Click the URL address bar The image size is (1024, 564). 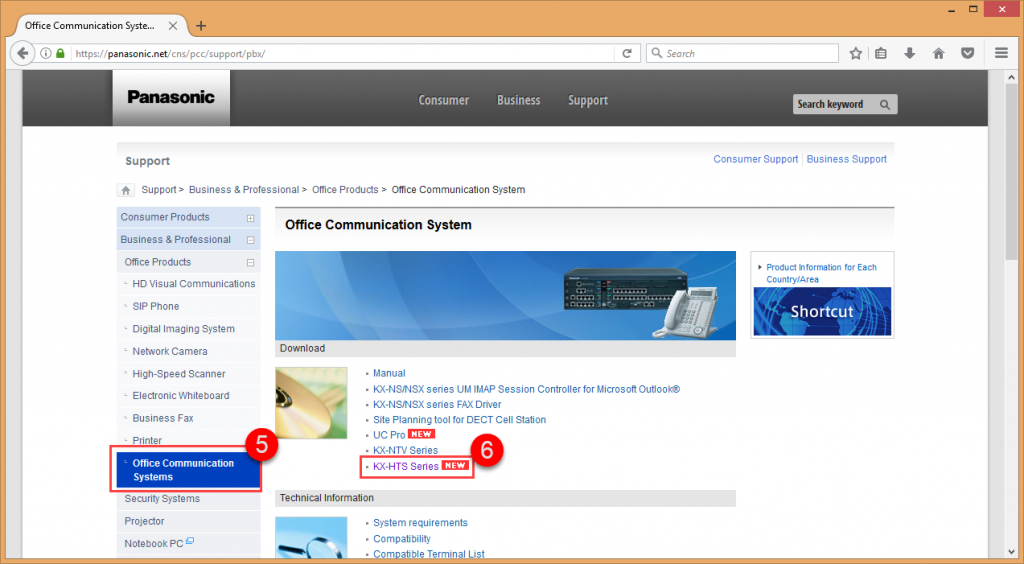[343, 54]
